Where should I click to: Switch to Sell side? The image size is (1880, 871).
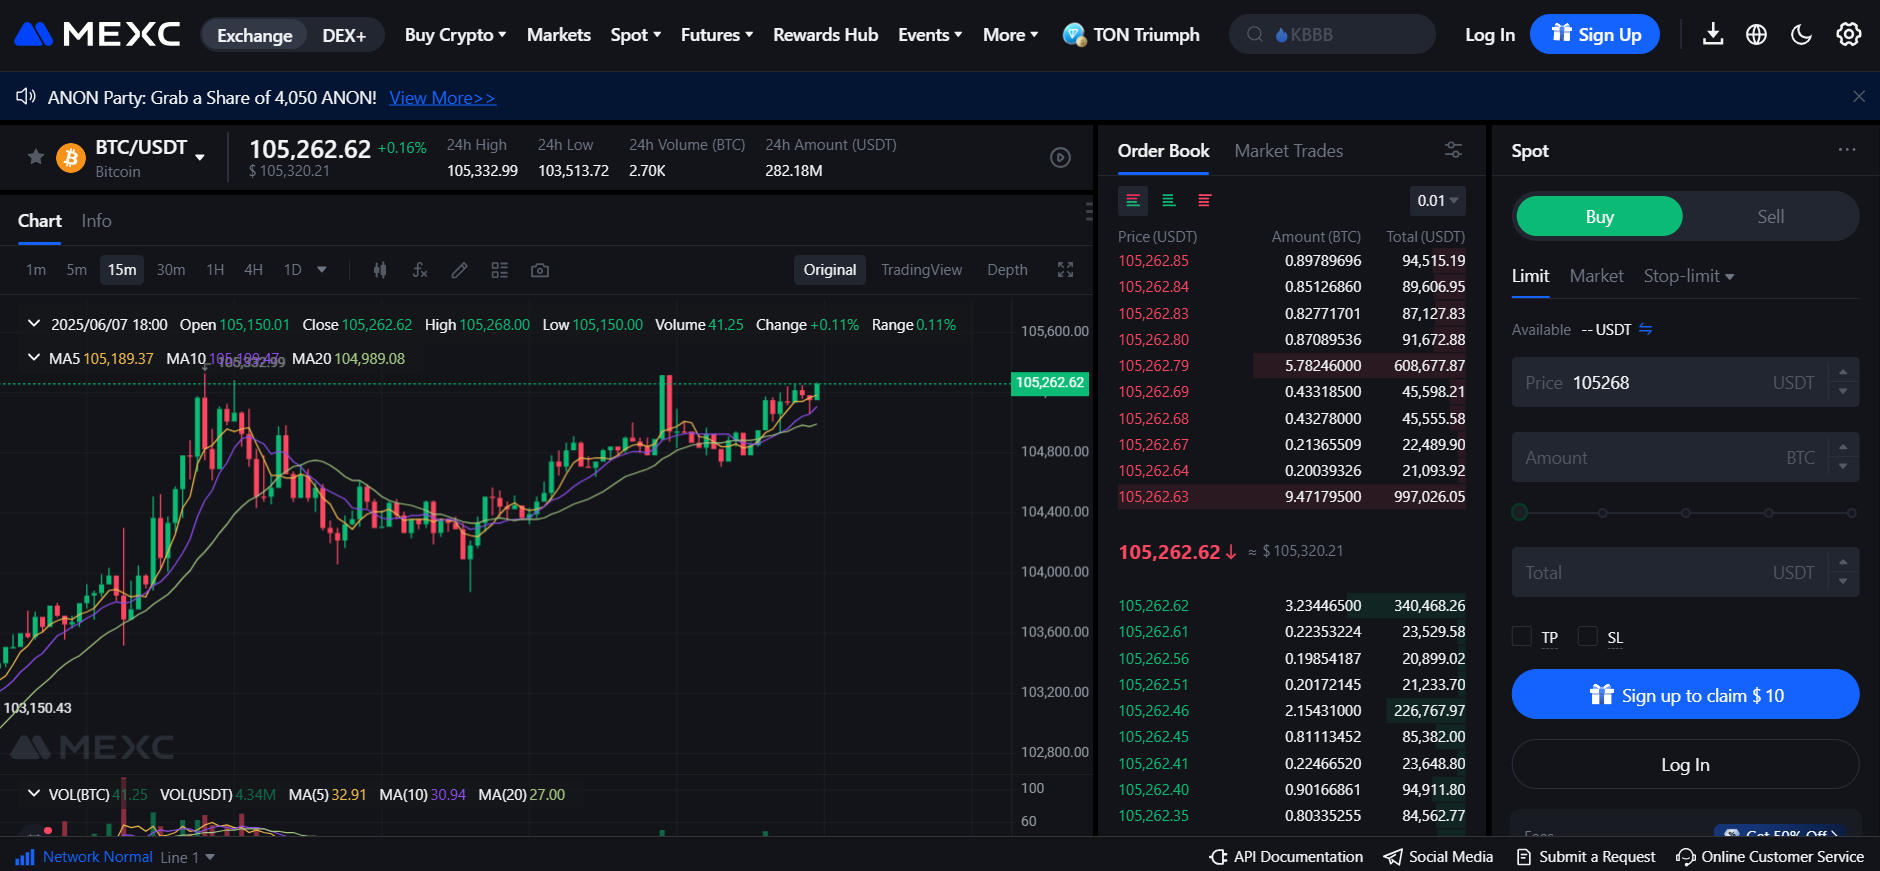(1770, 216)
